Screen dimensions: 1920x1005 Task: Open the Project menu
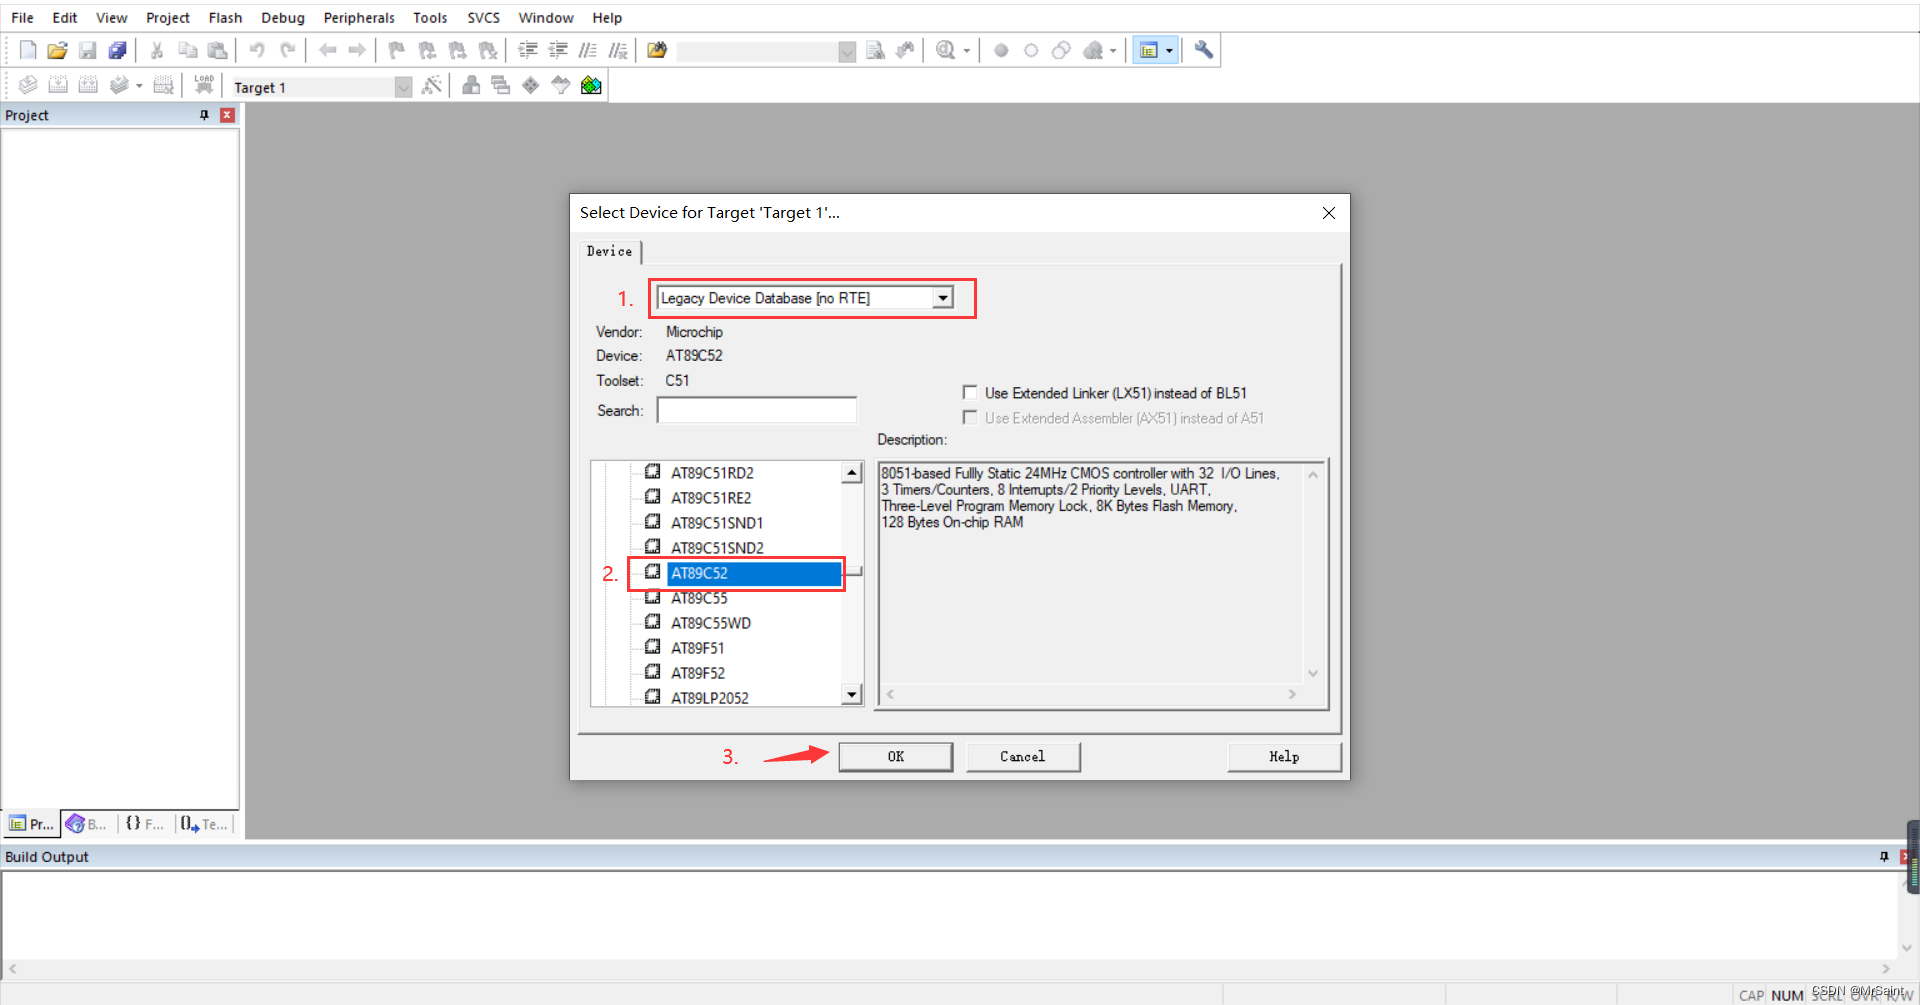[x=168, y=17]
